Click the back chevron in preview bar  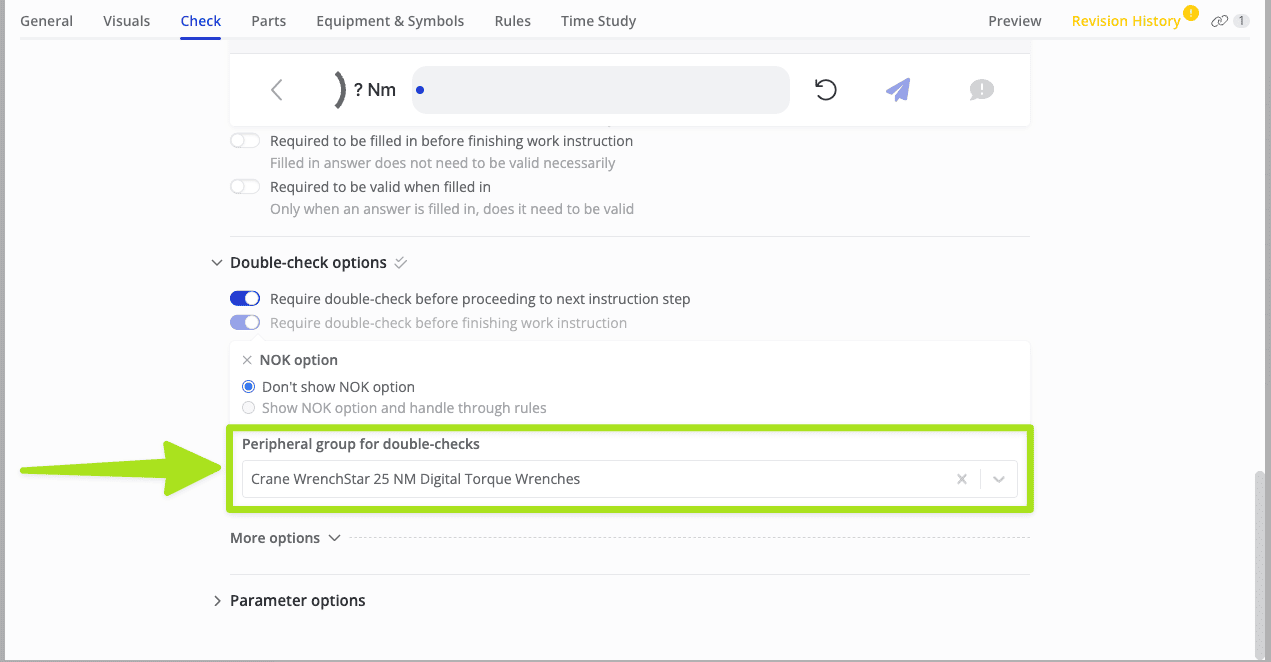pos(277,90)
